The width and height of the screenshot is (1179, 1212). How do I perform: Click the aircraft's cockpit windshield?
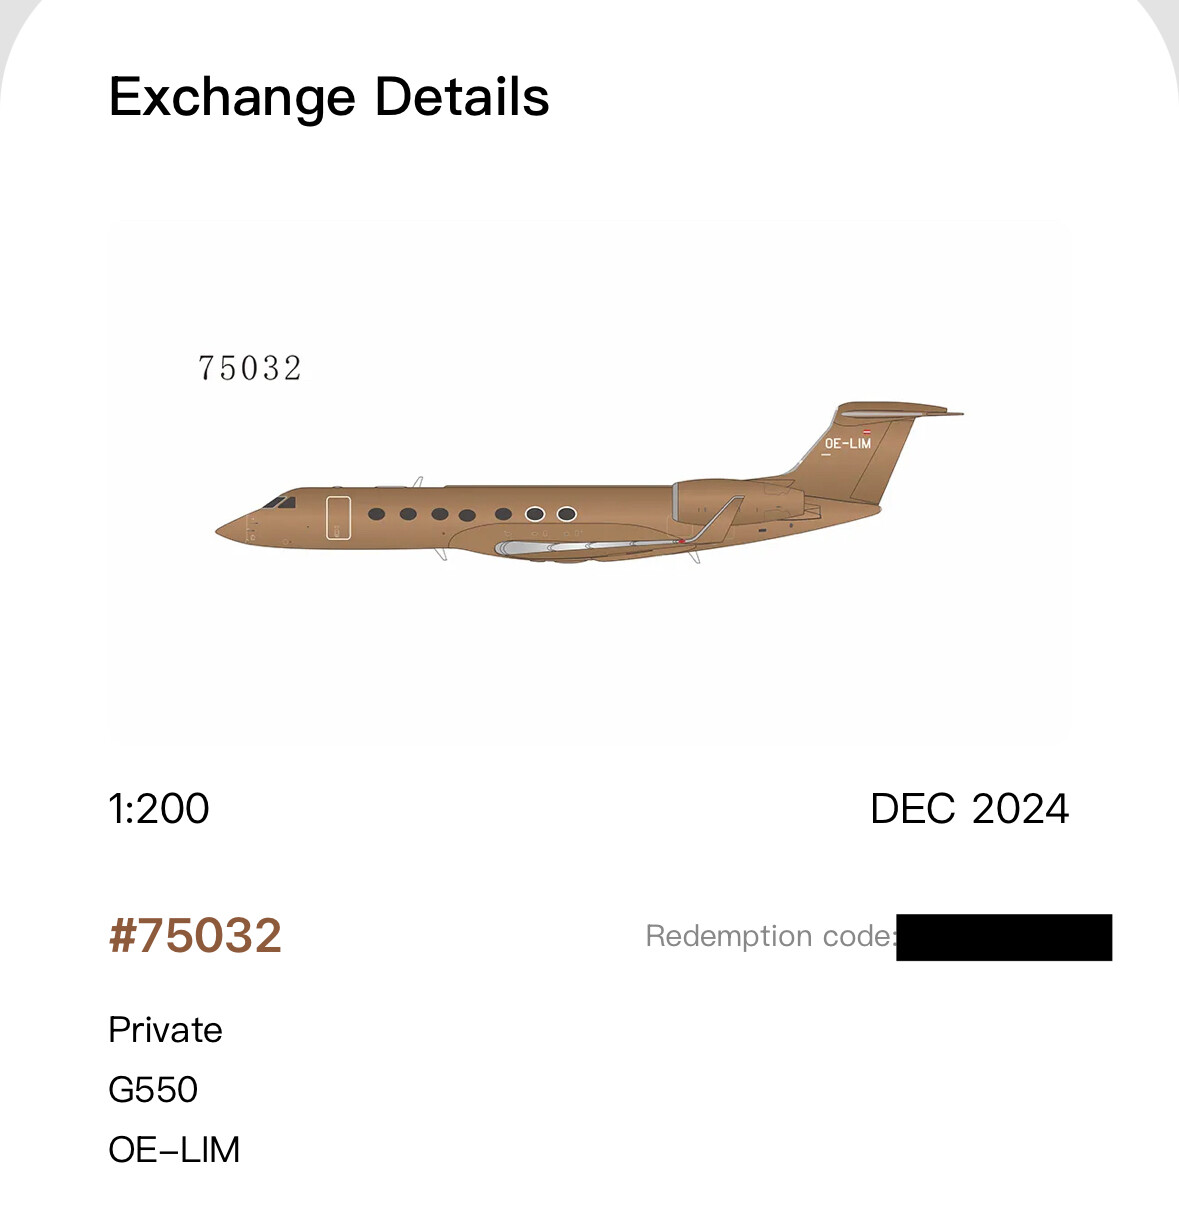click(x=279, y=501)
